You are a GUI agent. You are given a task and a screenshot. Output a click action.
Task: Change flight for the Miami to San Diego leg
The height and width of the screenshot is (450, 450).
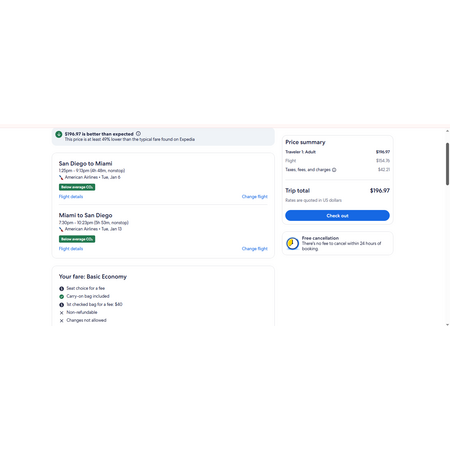click(255, 249)
